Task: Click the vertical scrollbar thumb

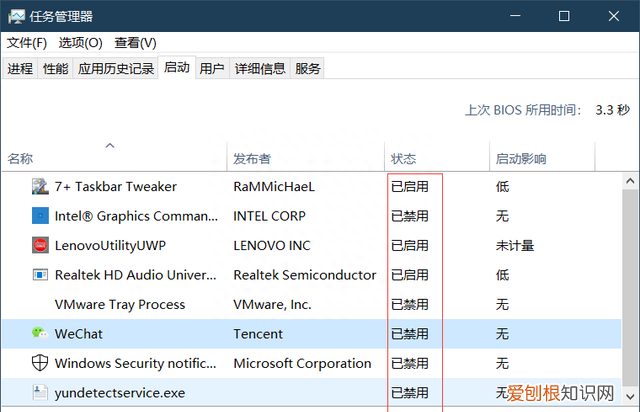Action: click(630, 288)
